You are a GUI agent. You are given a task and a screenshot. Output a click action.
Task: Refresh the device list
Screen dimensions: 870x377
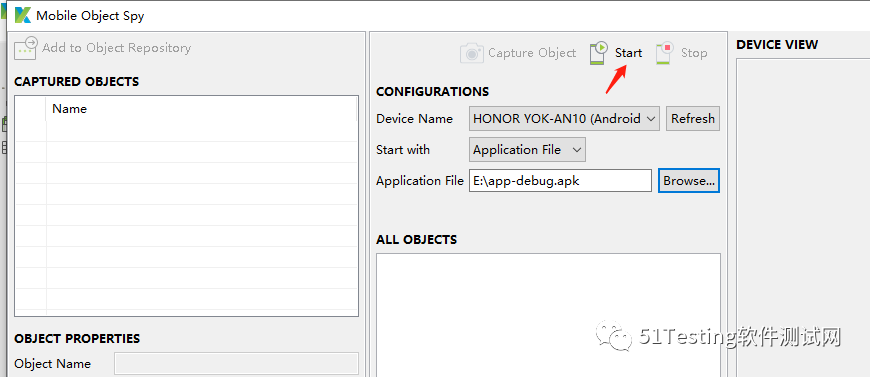click(x=693, y=118)
